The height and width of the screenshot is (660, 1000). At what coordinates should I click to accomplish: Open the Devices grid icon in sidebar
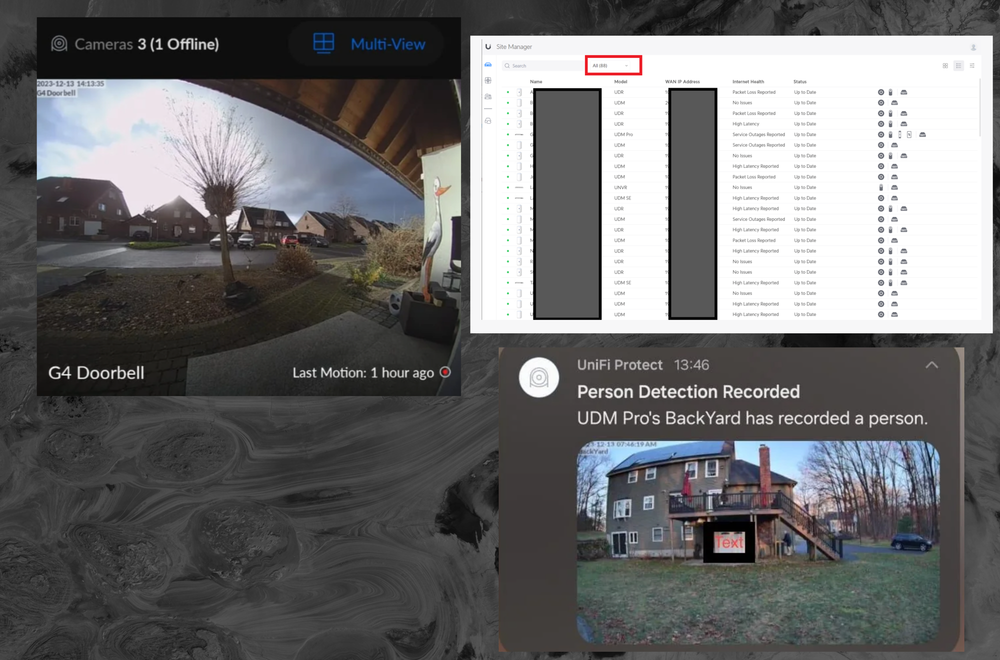pos(487,79)
